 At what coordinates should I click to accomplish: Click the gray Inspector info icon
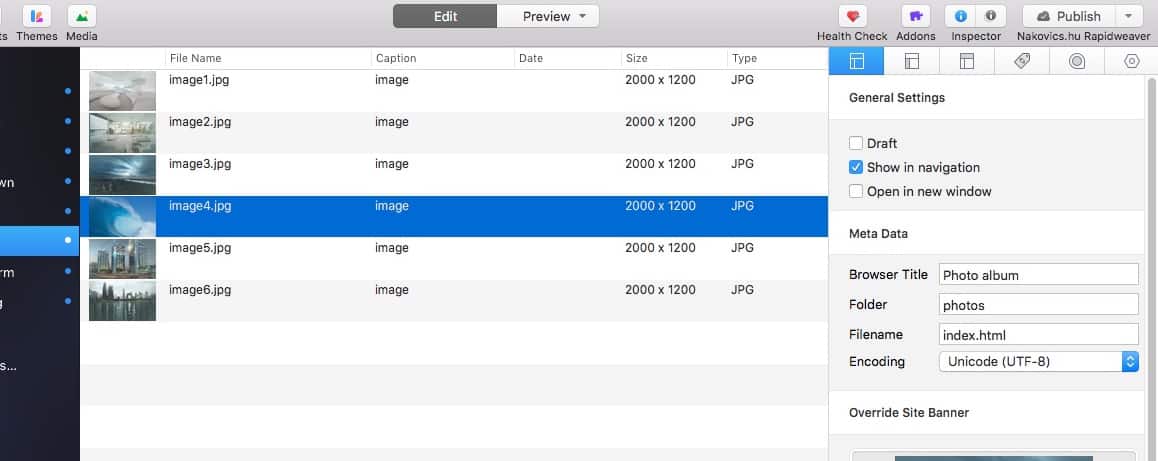tap(991, 16)
